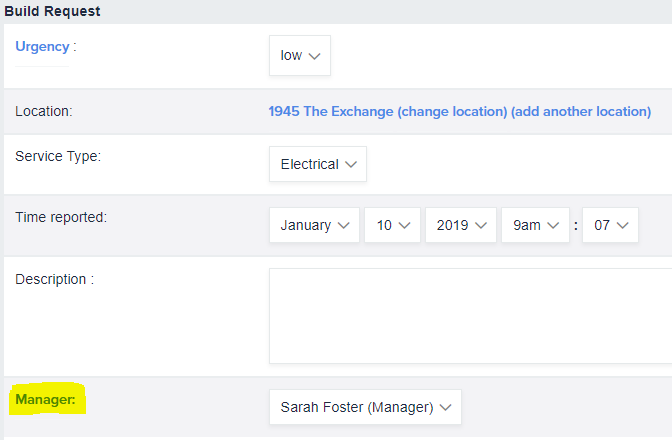Viewport: 672px width, 440px height.
Task: Click the Service Type field label
Action: click(x=58, y=156)
